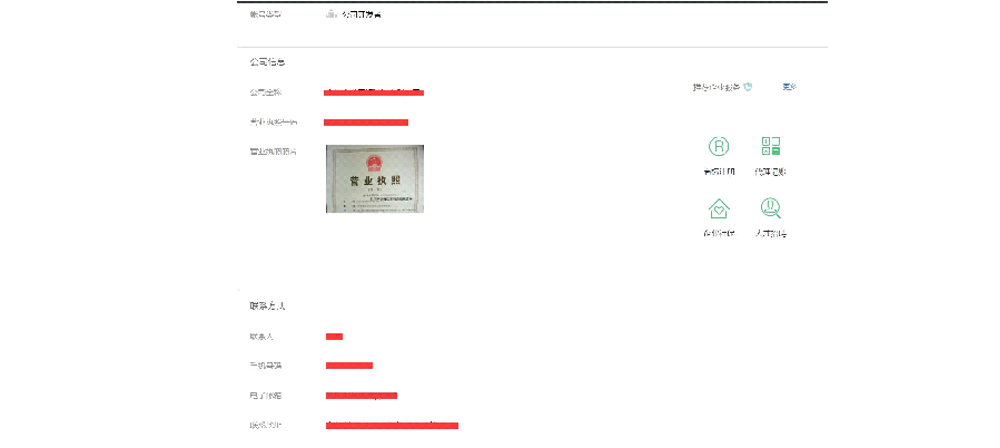Click the green calculator grid icon
Viewport: 1000px width, 448px height.
tap(770, 147)
